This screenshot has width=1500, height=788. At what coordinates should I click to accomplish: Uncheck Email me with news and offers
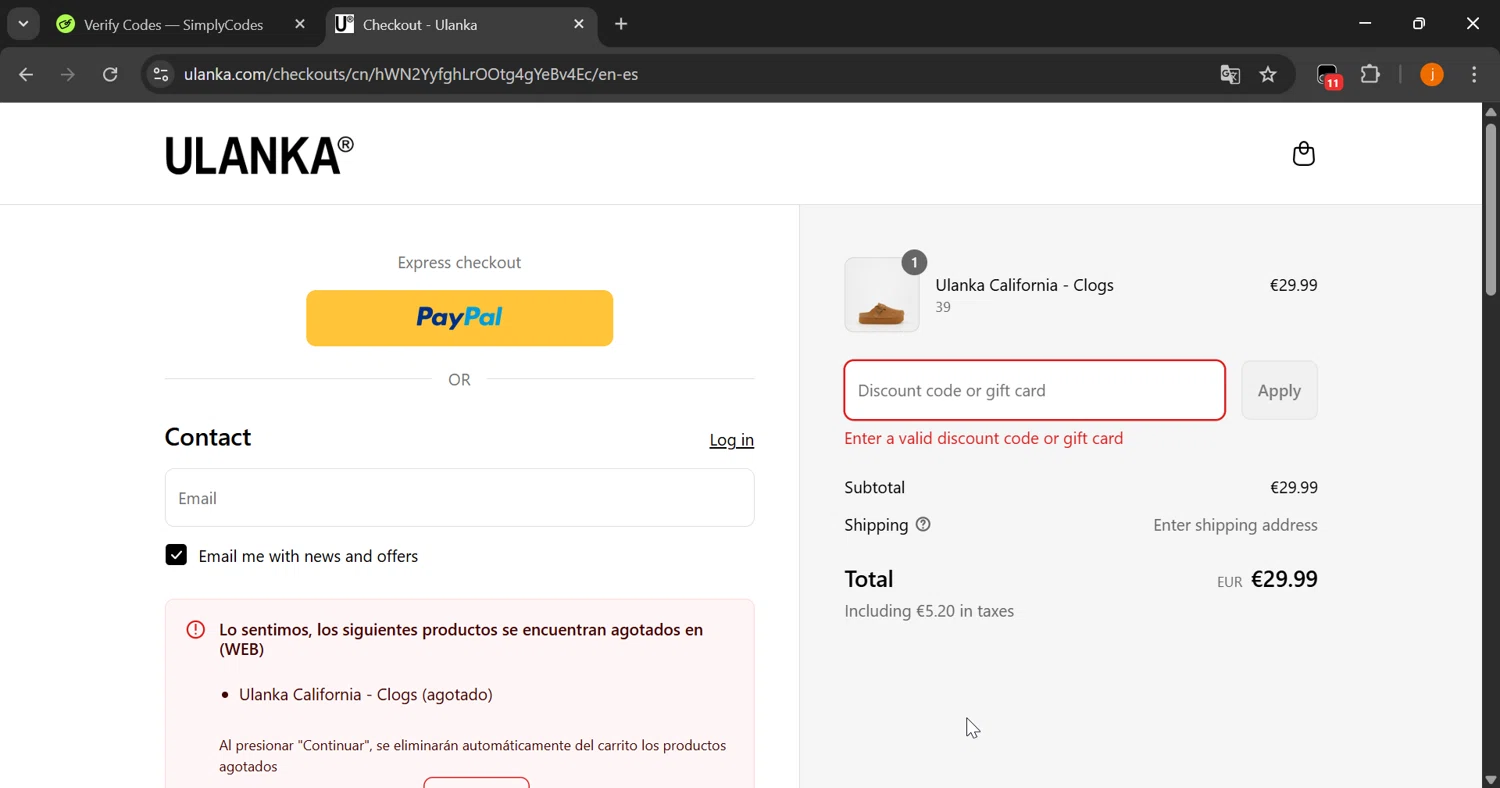point(176,555)
